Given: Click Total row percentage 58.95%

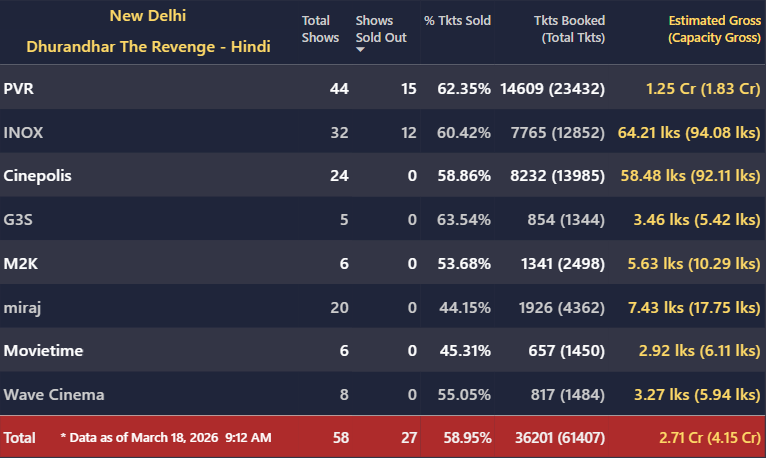Looking at the screenshot, I should tap(467, 437).
